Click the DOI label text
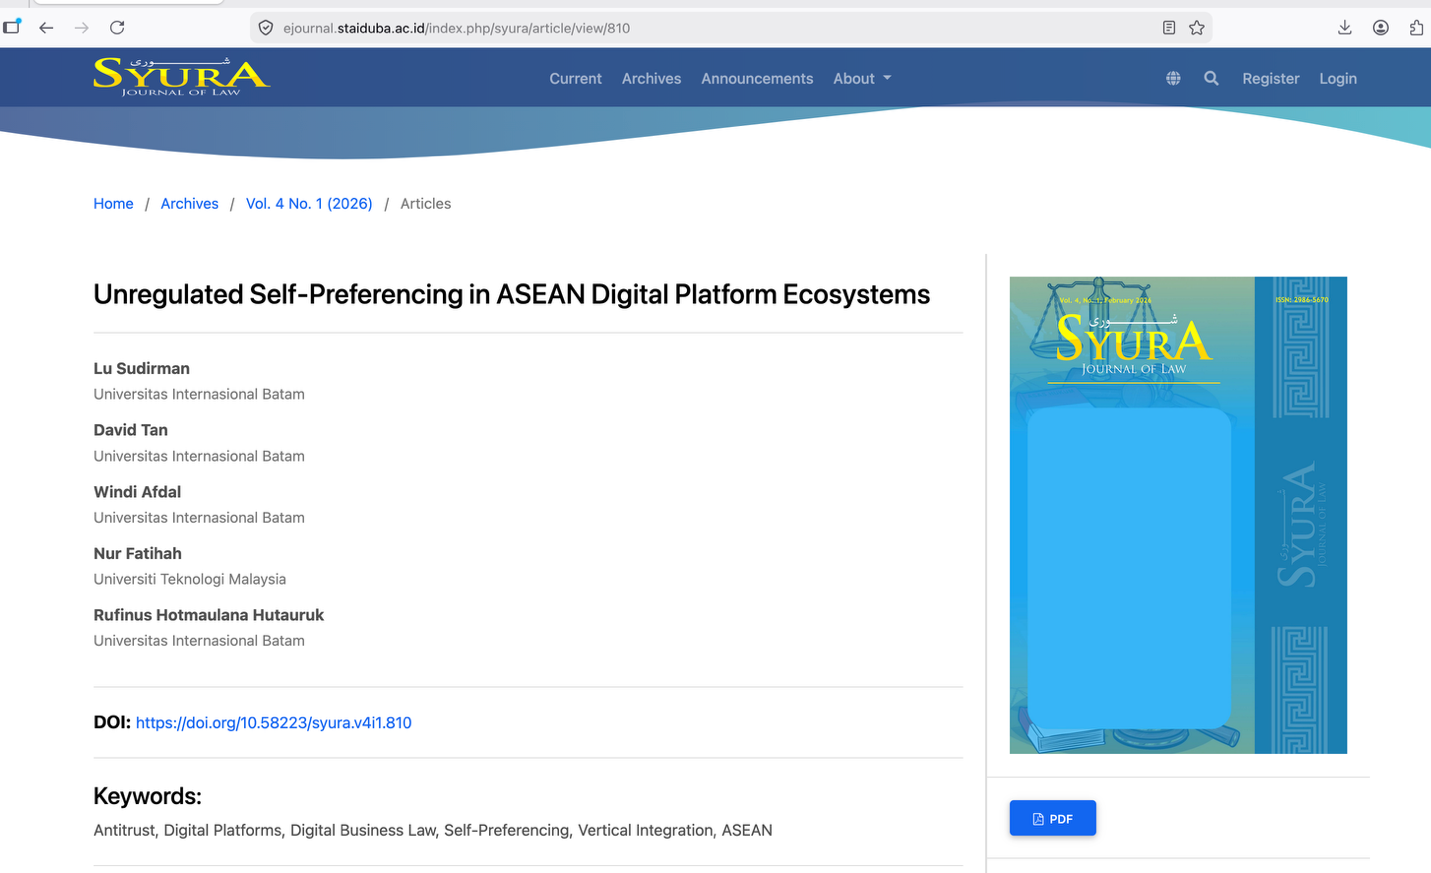 pos(112,722)
